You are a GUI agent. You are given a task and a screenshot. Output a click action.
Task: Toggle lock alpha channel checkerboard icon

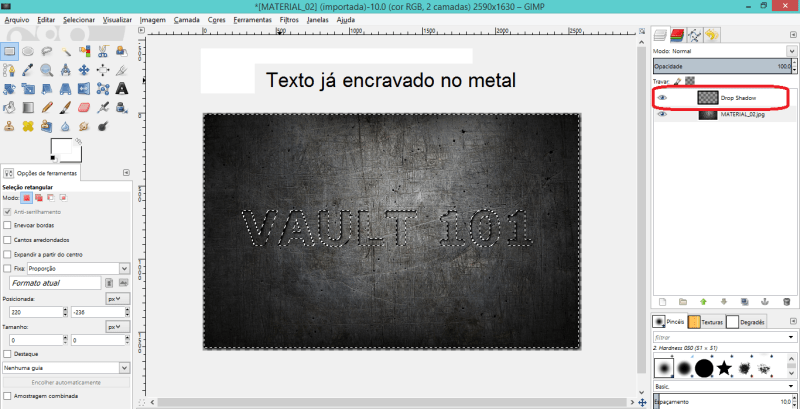coord(690,81)
